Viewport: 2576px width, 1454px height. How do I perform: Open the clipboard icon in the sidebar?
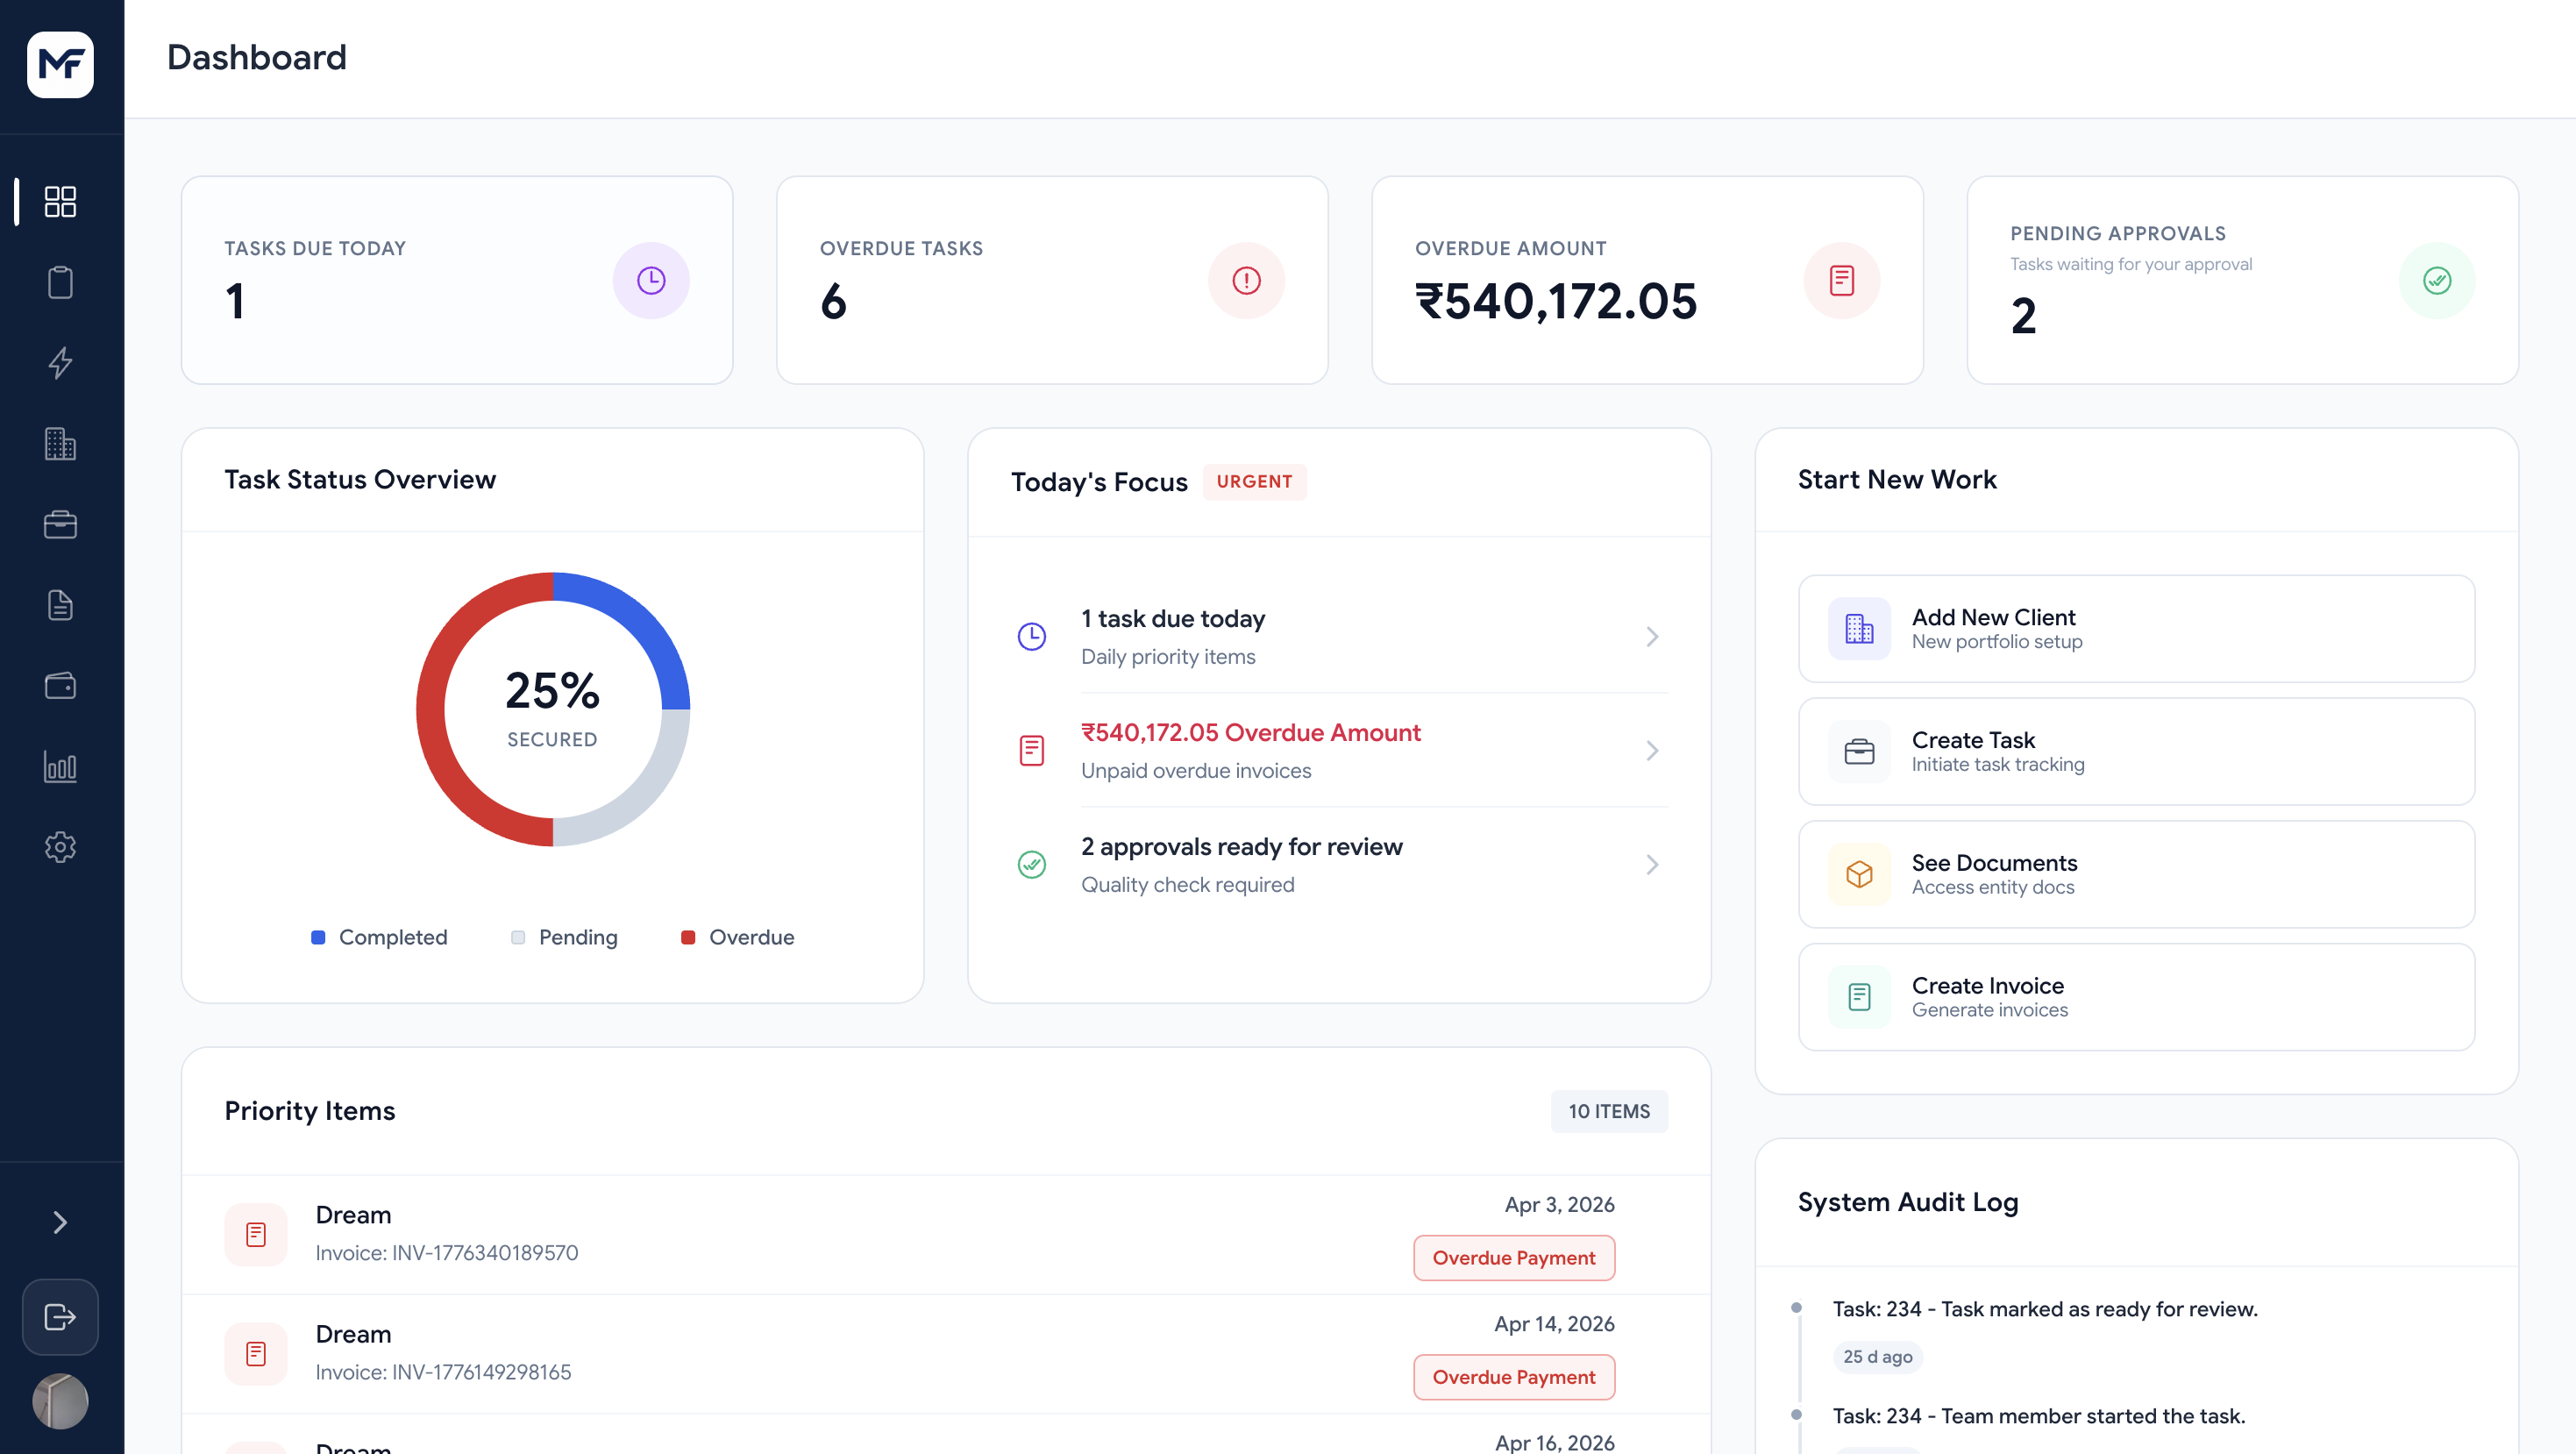point(60,282)
